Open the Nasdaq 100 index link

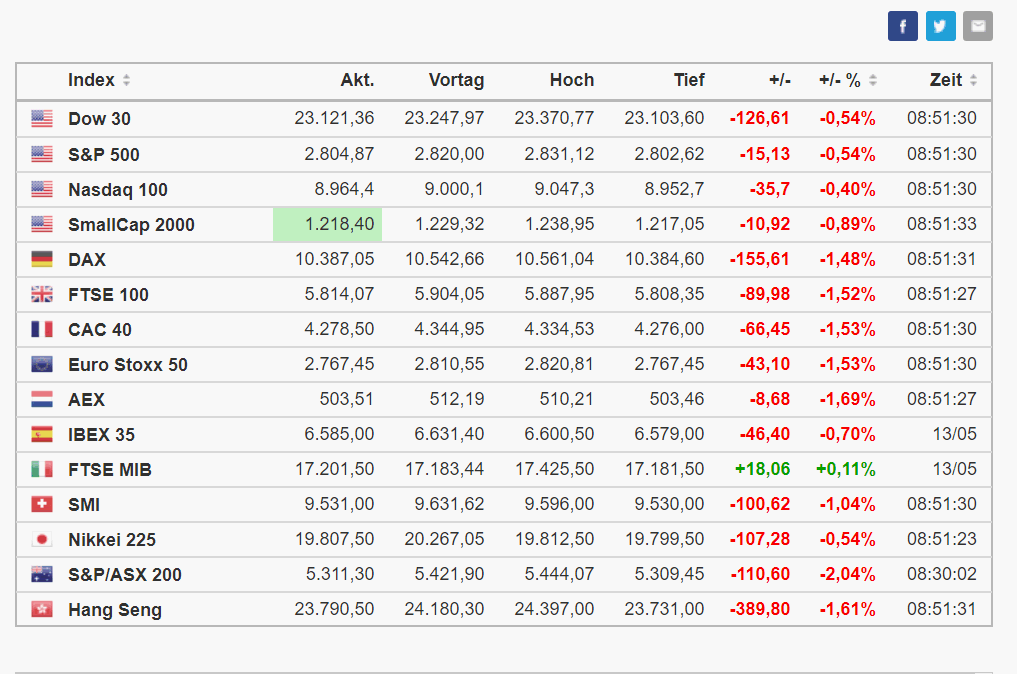point(117,190)
